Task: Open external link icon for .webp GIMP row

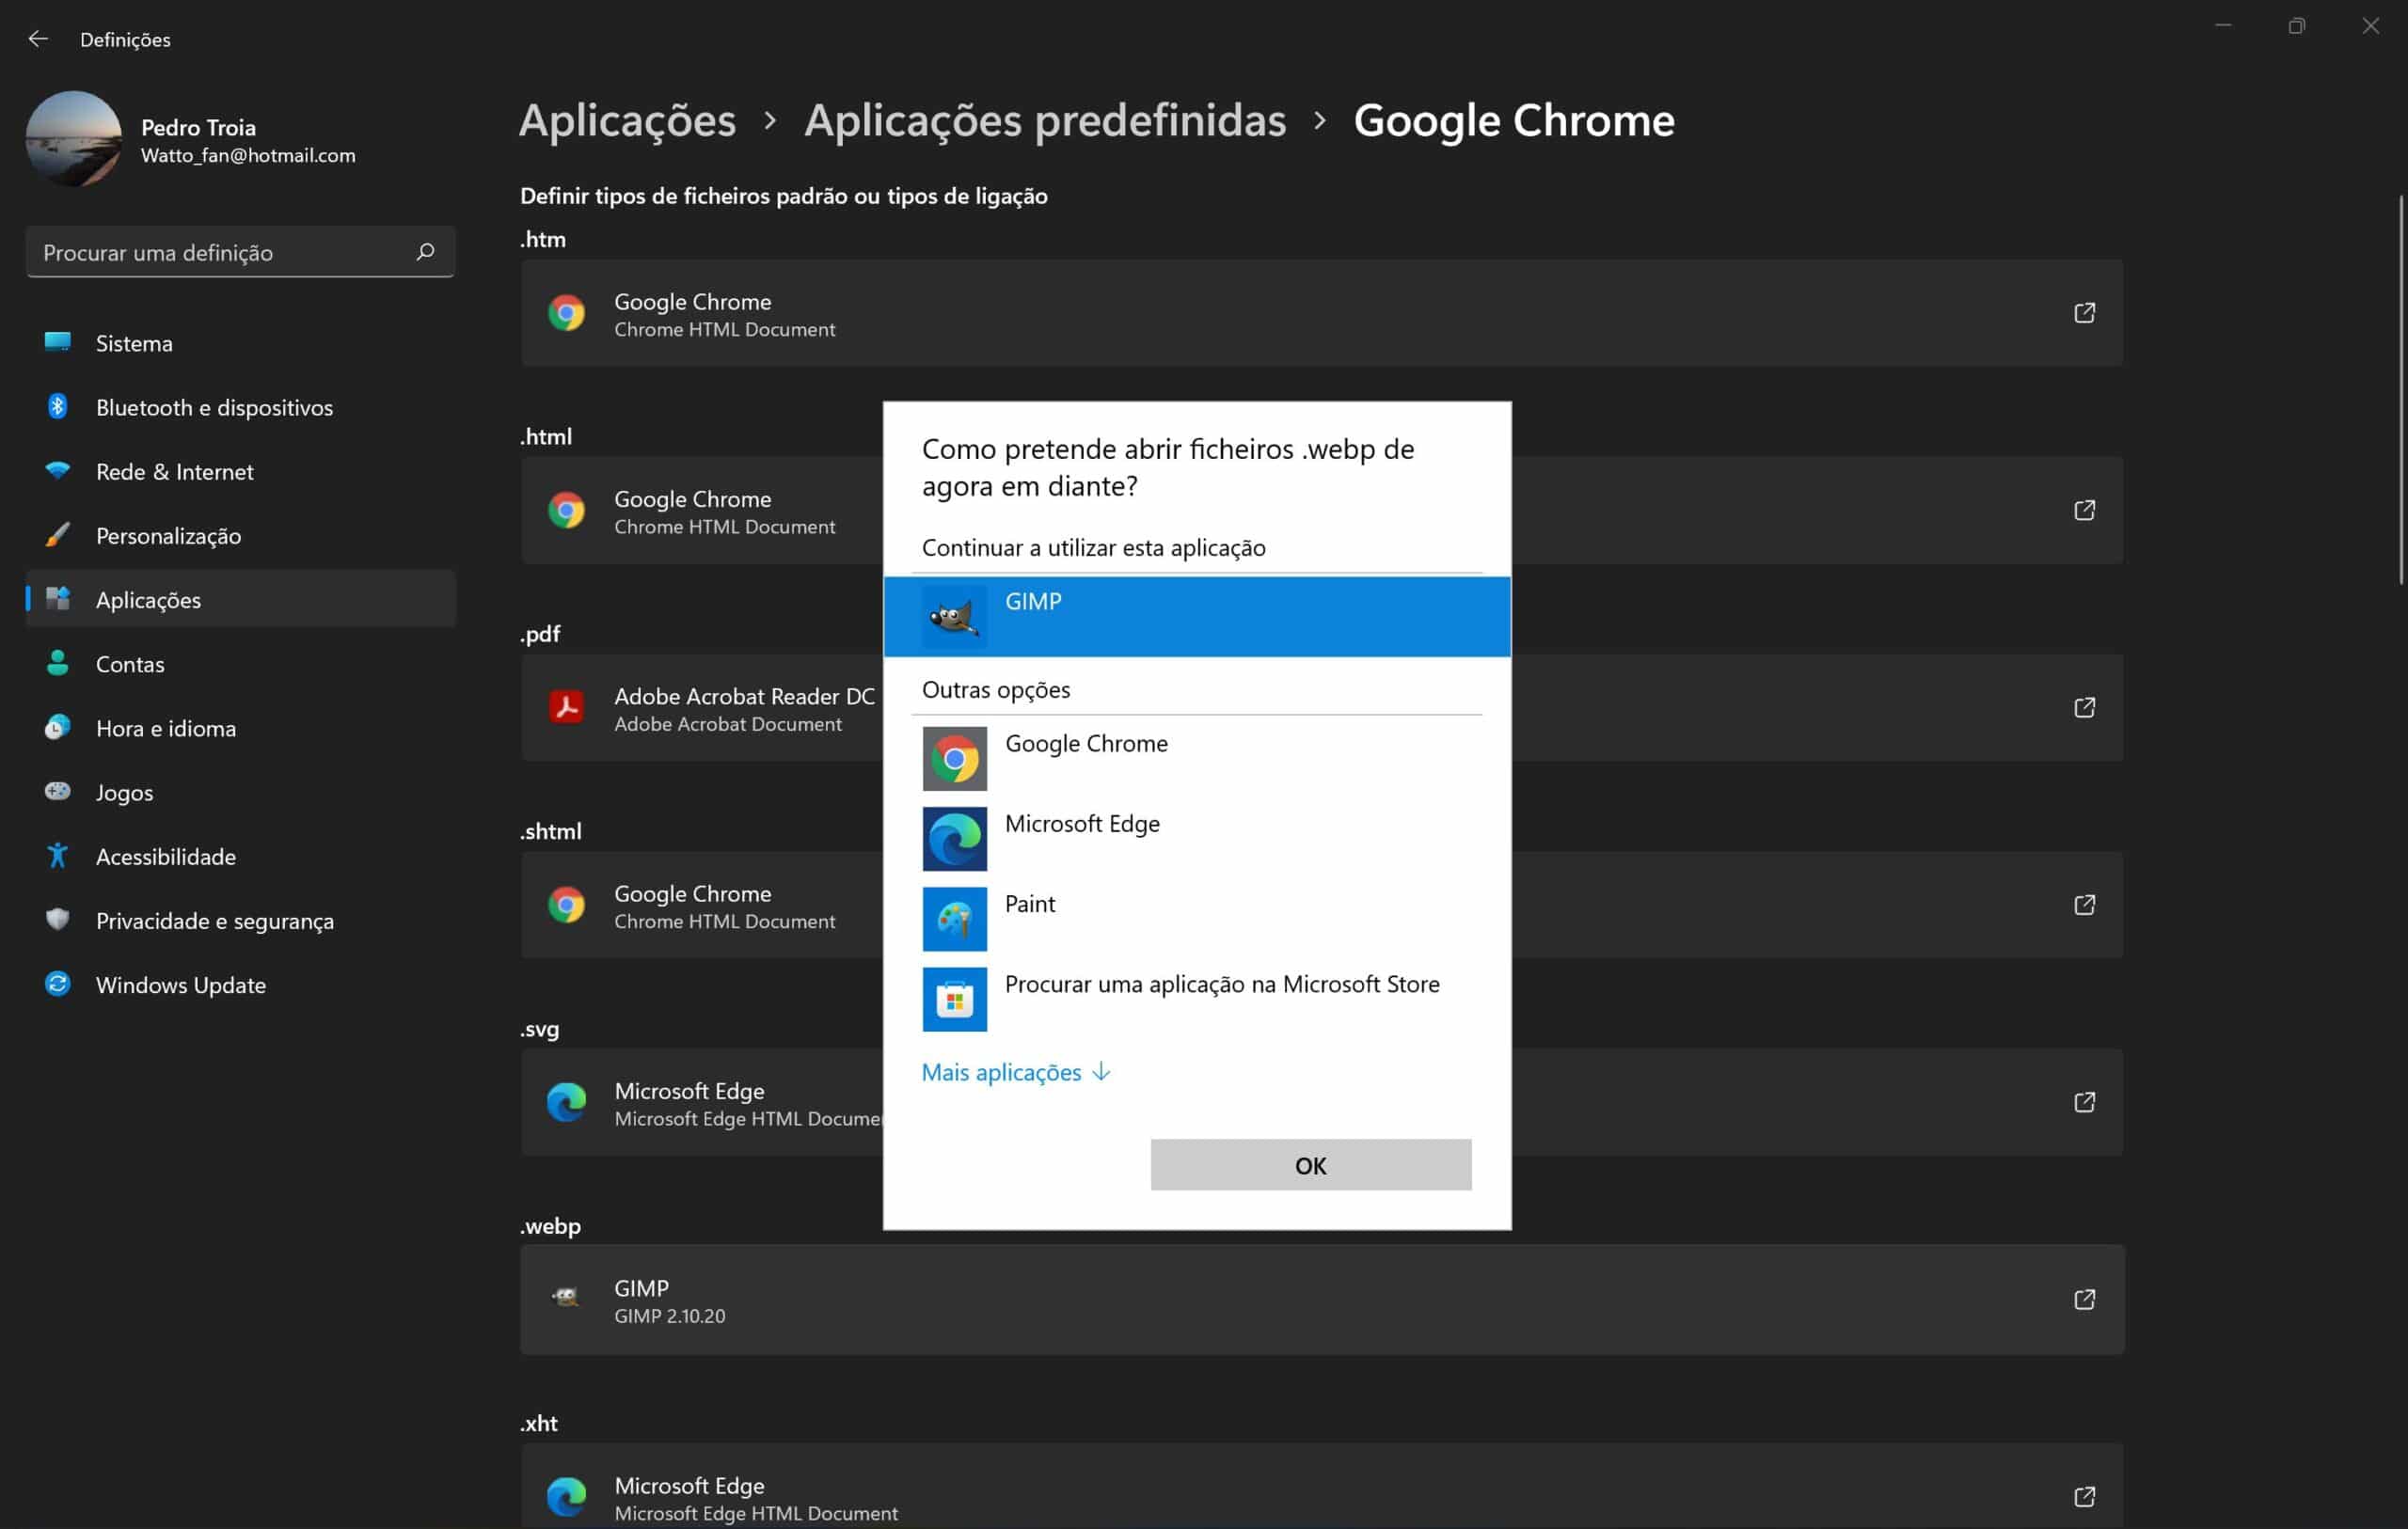Action: tap(2084, 1299)
